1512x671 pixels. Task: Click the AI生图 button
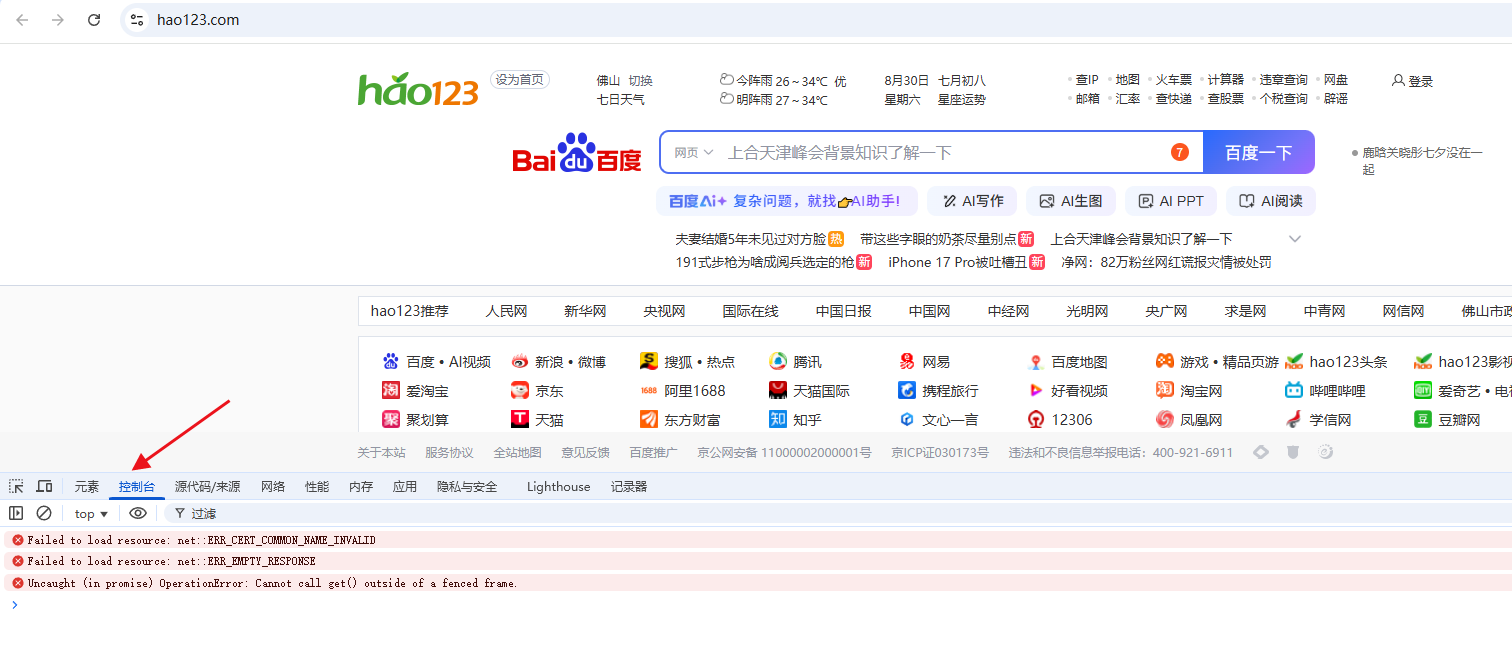[1071, 201]
